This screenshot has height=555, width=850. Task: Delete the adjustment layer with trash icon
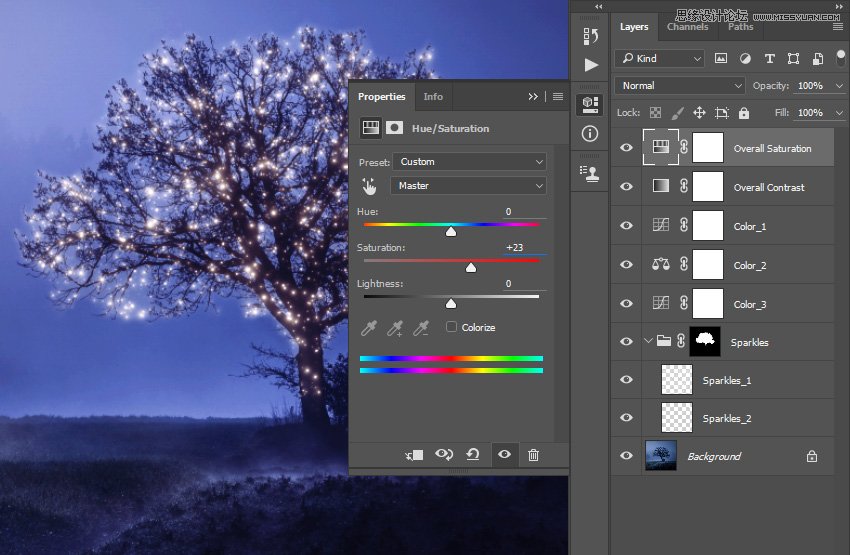[533, 455]
